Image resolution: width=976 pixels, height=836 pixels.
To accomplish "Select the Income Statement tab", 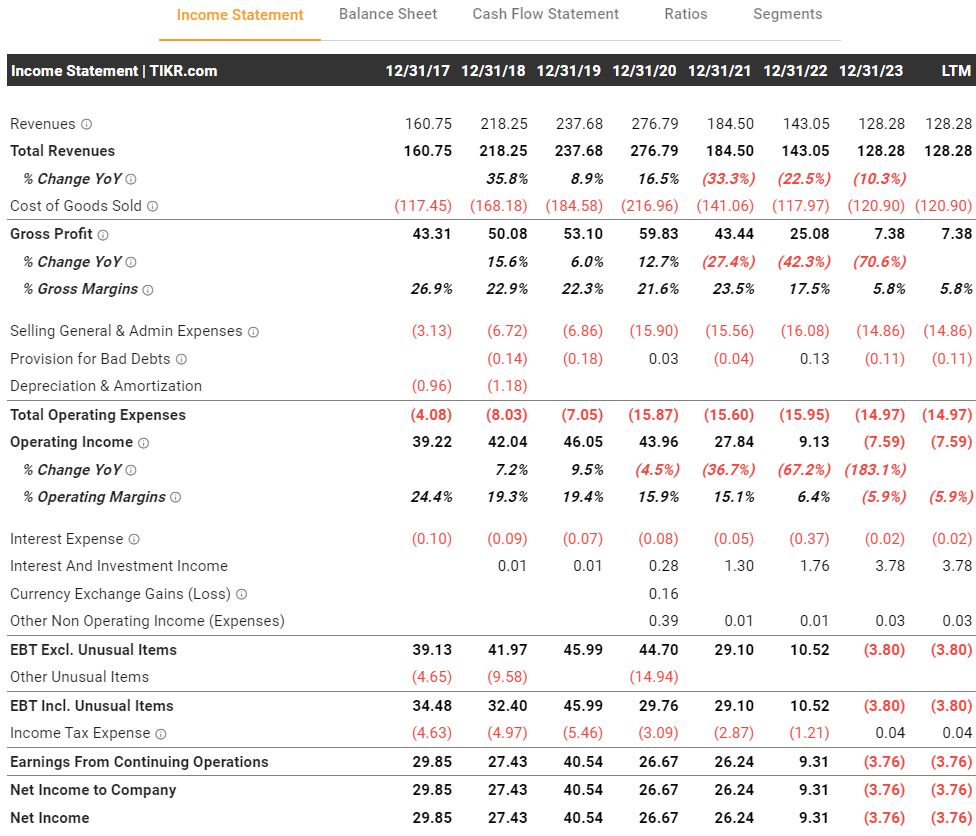I will 240,15.
